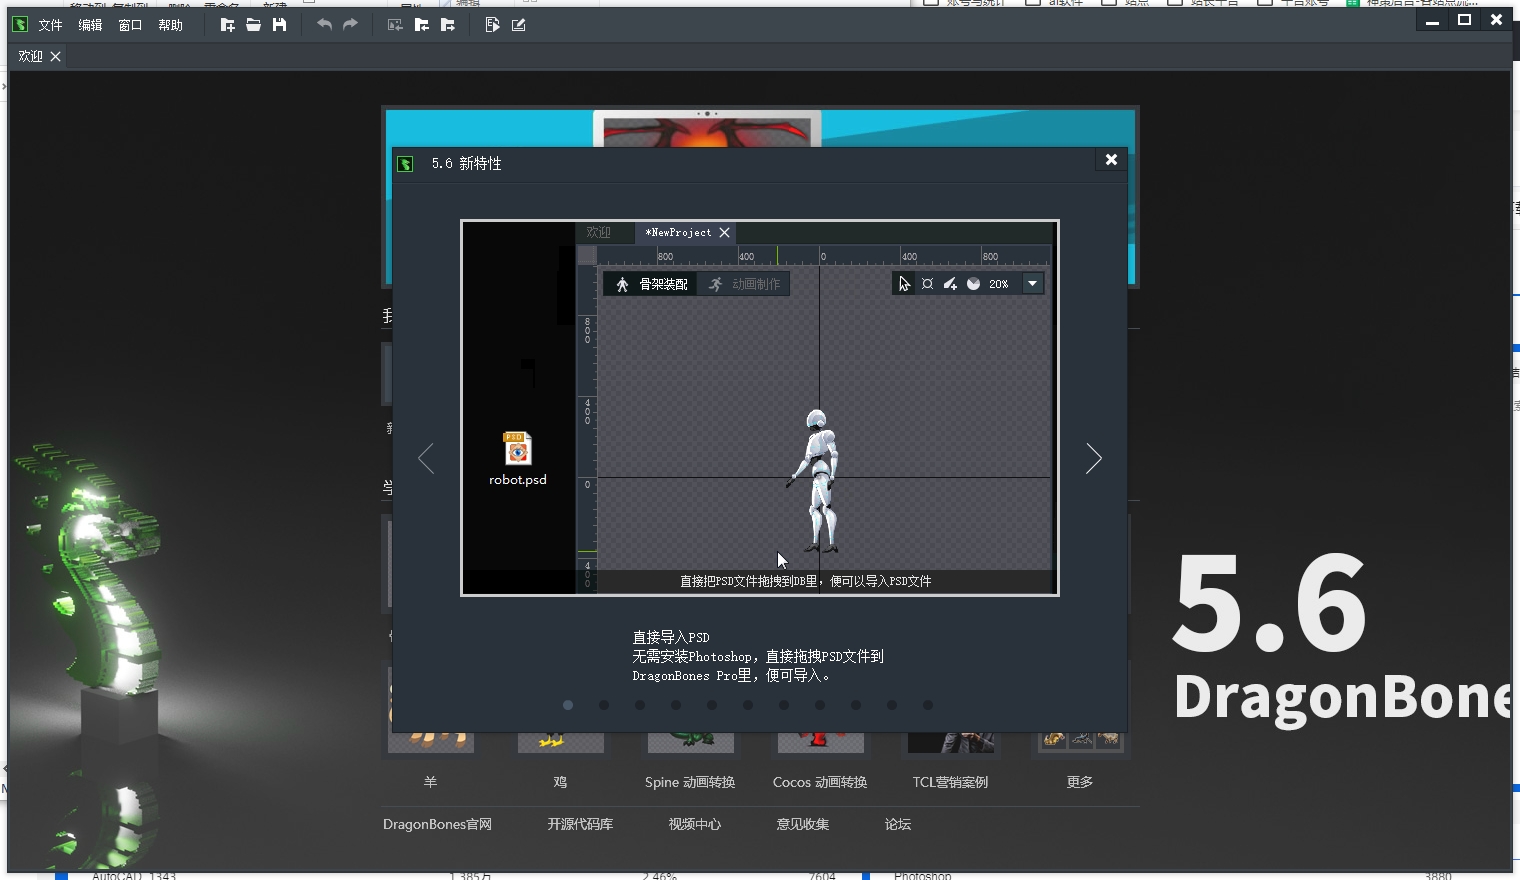This screenshot has height=880, width=1520.
Task: Open a project using the folder toolbar icon
Action: (x=253, y=25)
